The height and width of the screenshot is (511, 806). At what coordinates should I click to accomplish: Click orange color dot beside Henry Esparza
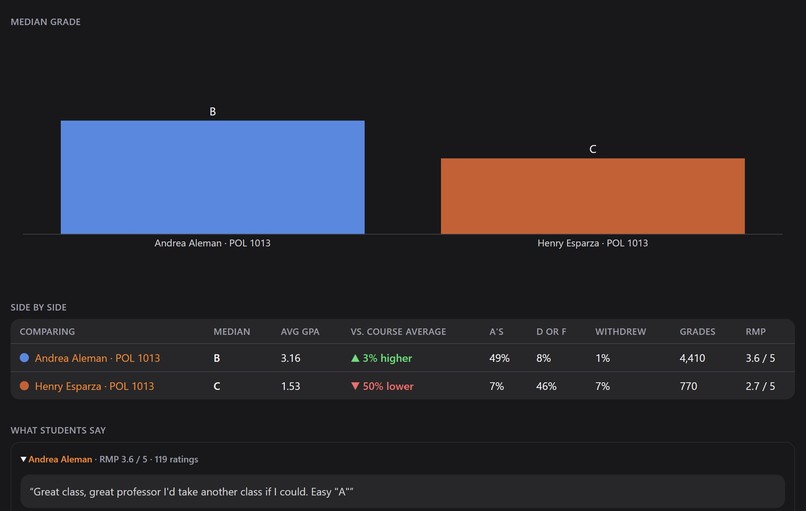point(24,386)
